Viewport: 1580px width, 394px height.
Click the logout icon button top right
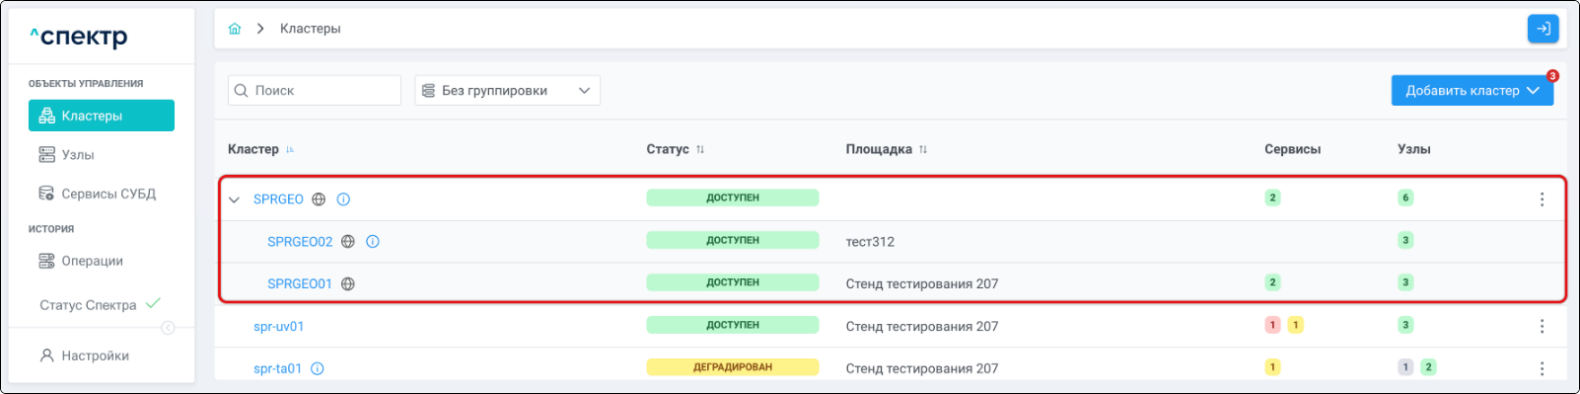[1543, 29]
